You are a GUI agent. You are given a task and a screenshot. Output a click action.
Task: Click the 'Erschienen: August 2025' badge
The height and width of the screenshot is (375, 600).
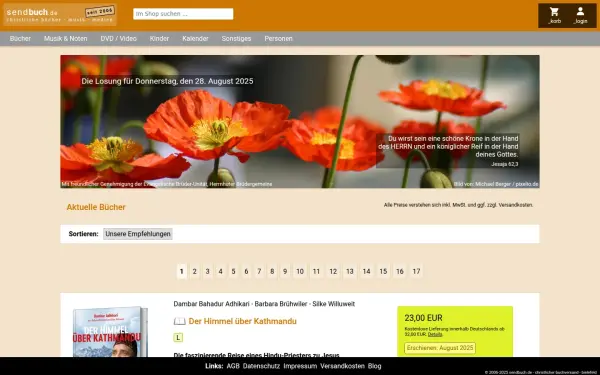[440, 348]
